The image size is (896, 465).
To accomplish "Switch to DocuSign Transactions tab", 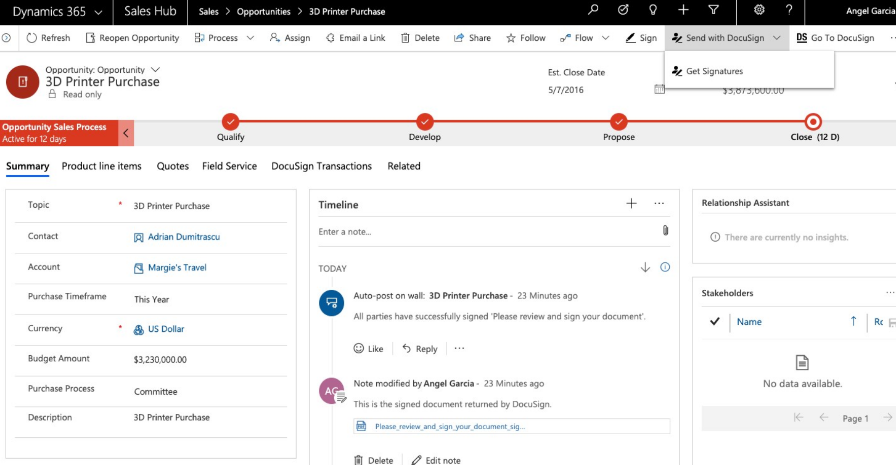I will coord(321,166).
